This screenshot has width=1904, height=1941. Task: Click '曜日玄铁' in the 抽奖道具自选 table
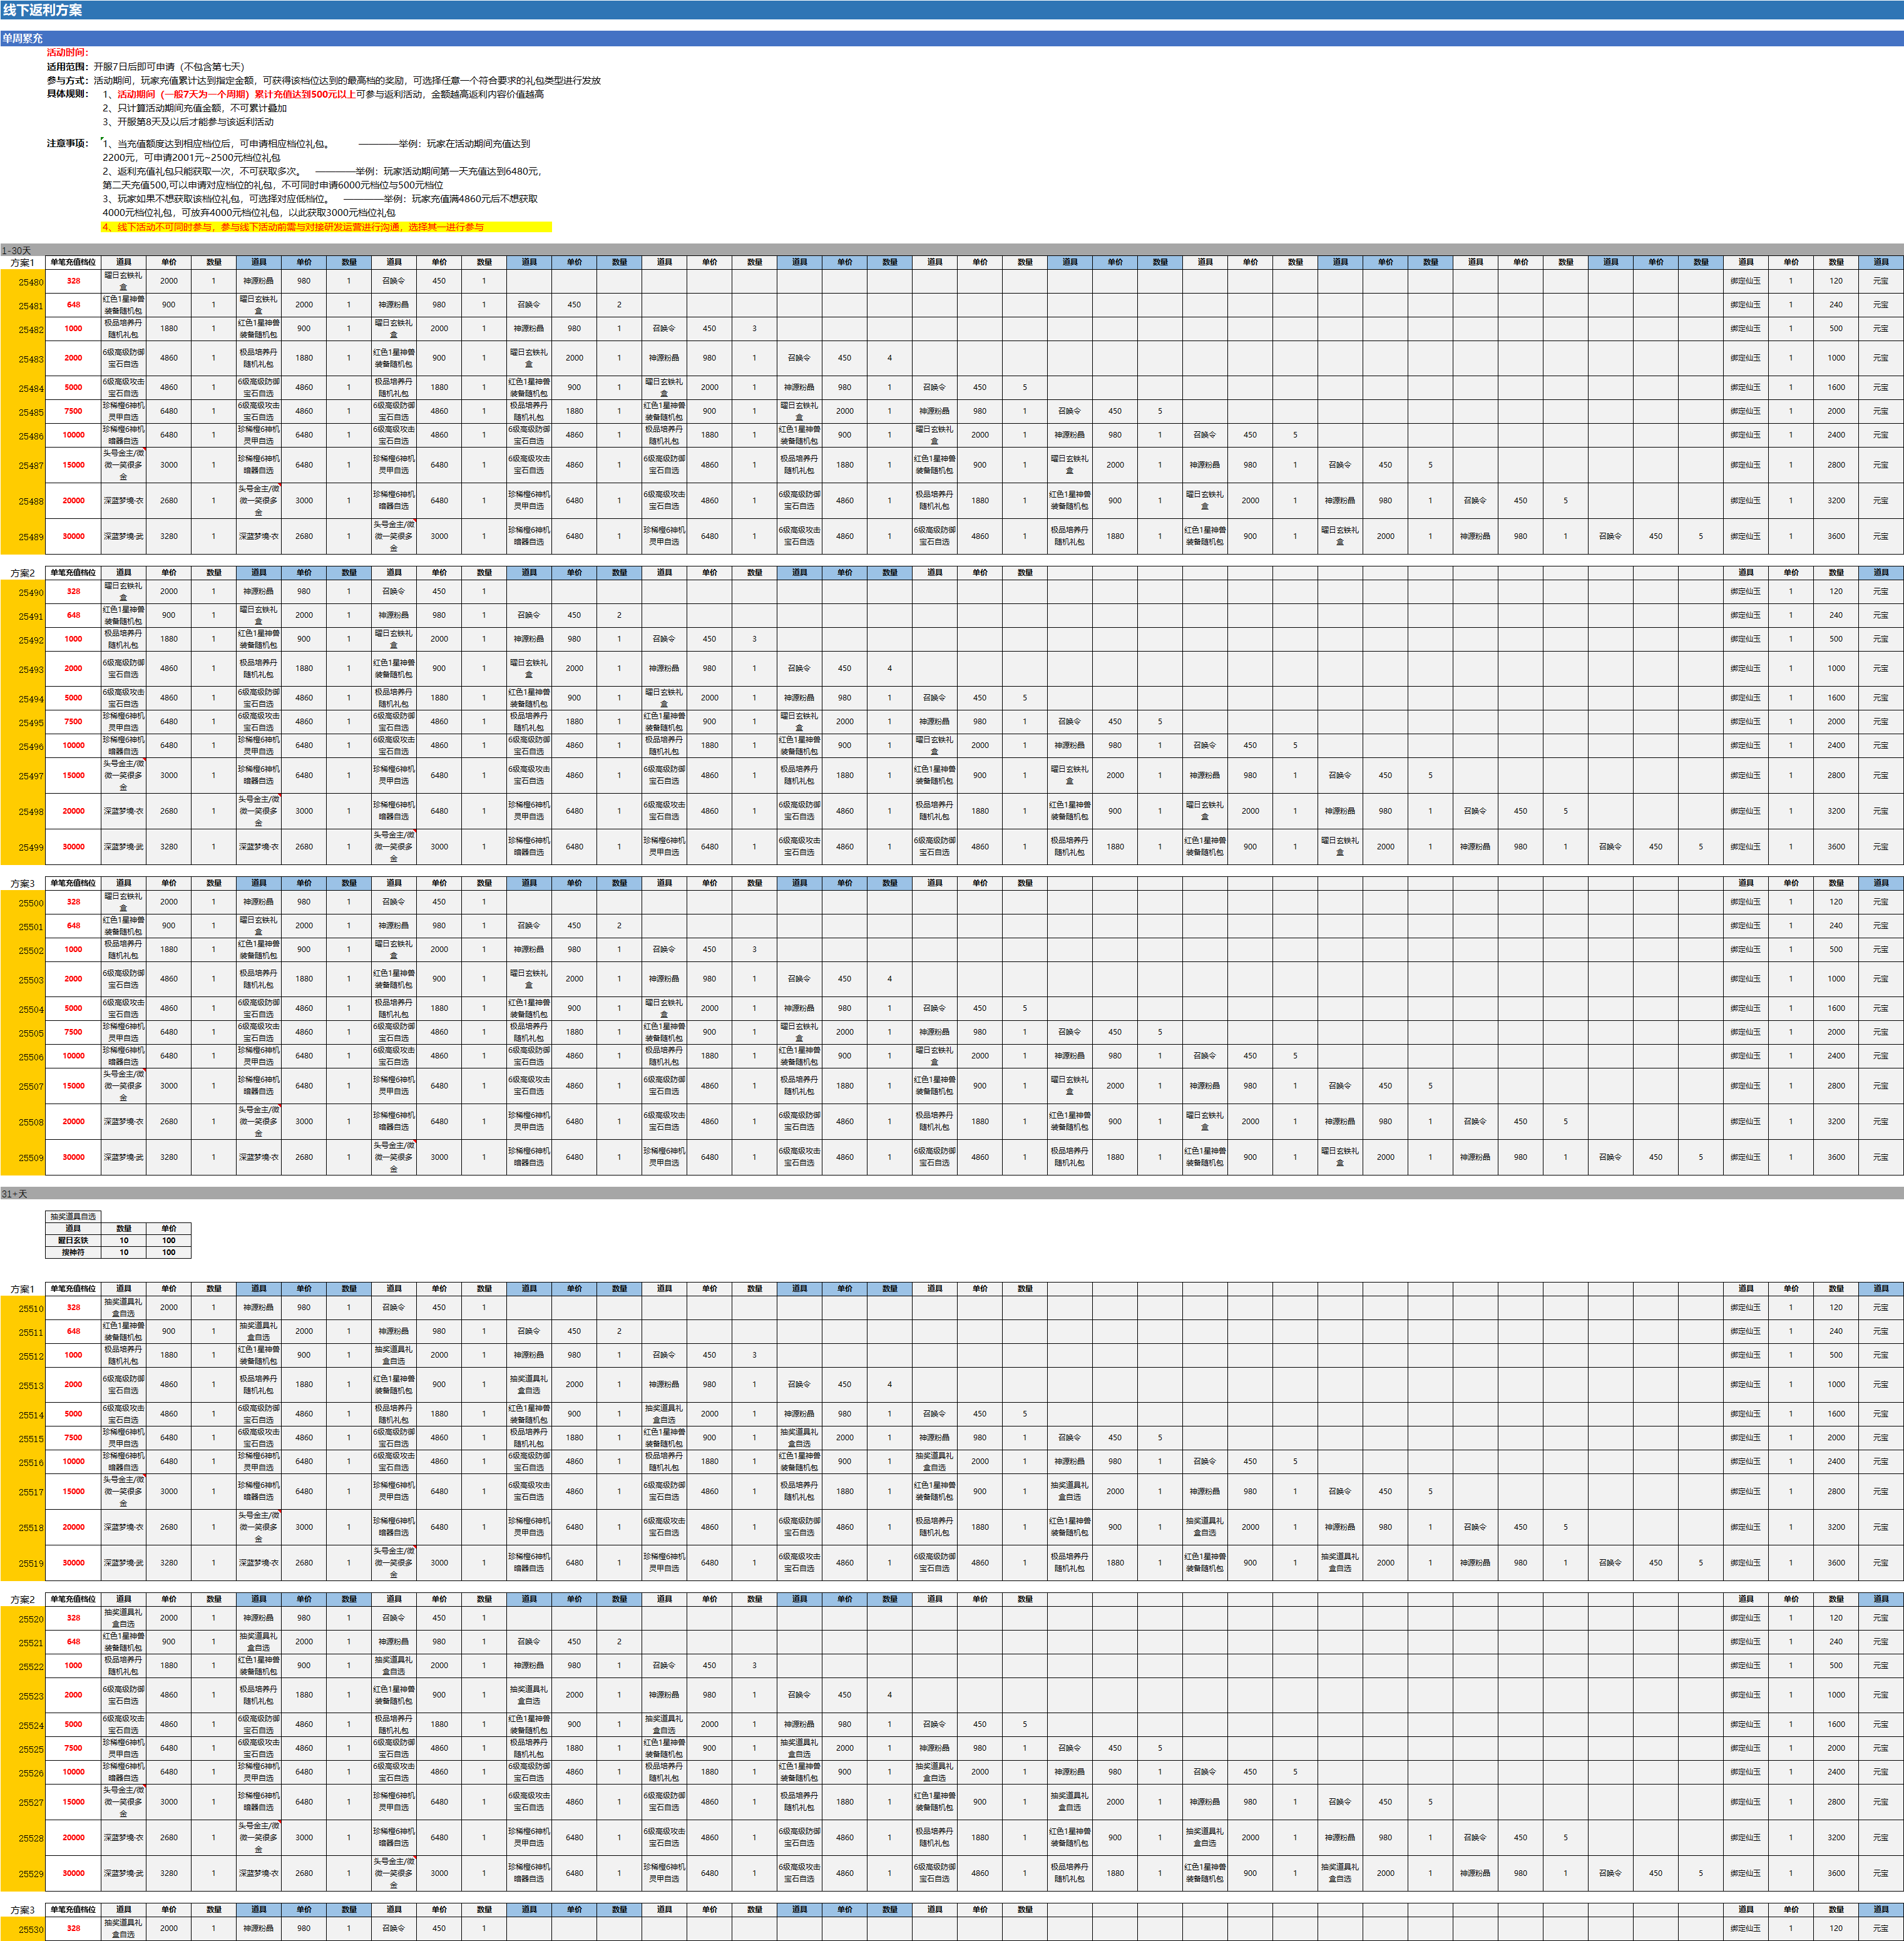click(73, 1240)
